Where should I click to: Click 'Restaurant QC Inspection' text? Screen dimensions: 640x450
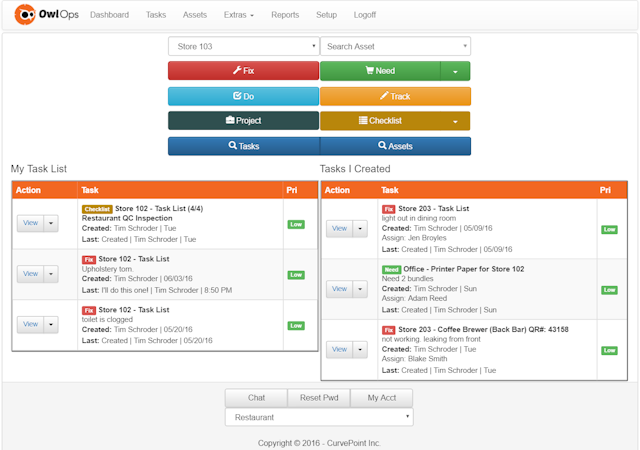coord(127,218)
